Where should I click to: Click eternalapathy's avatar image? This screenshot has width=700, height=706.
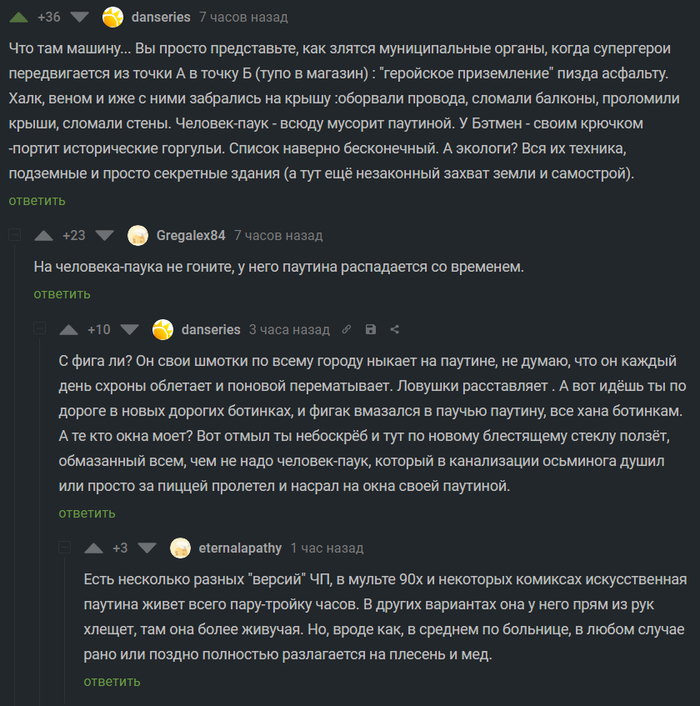coord(180,548)
